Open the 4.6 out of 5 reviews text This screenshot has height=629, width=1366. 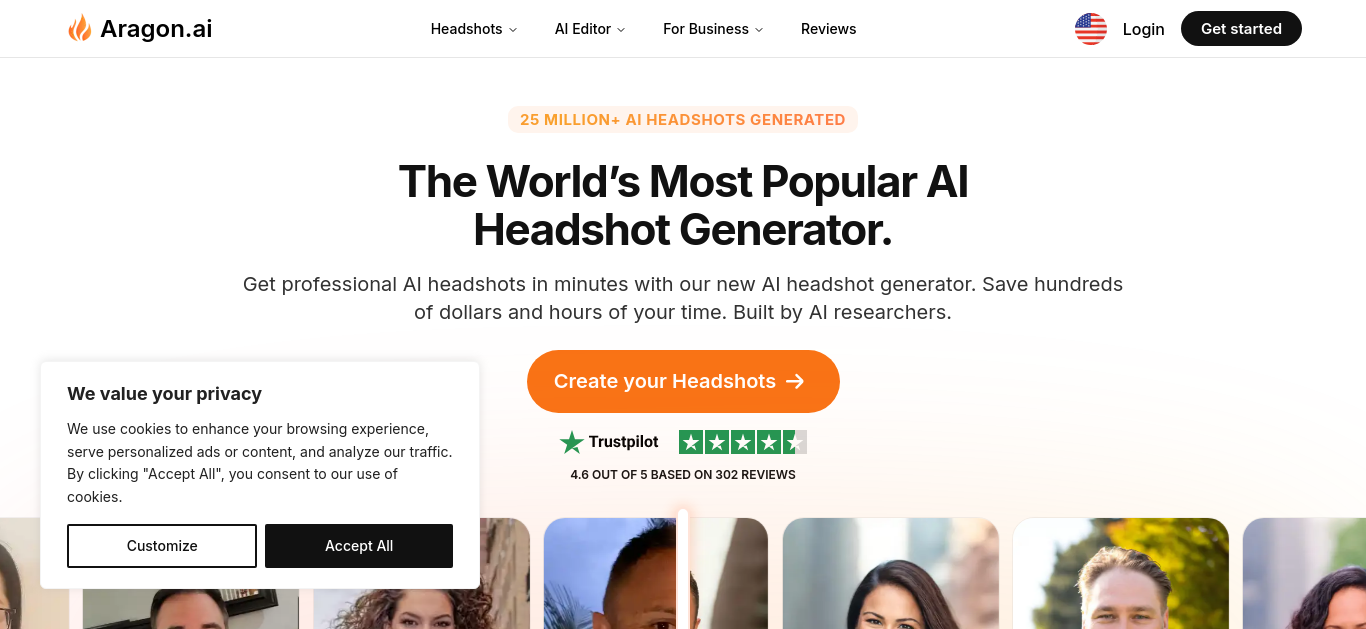[x=683, y=475]
